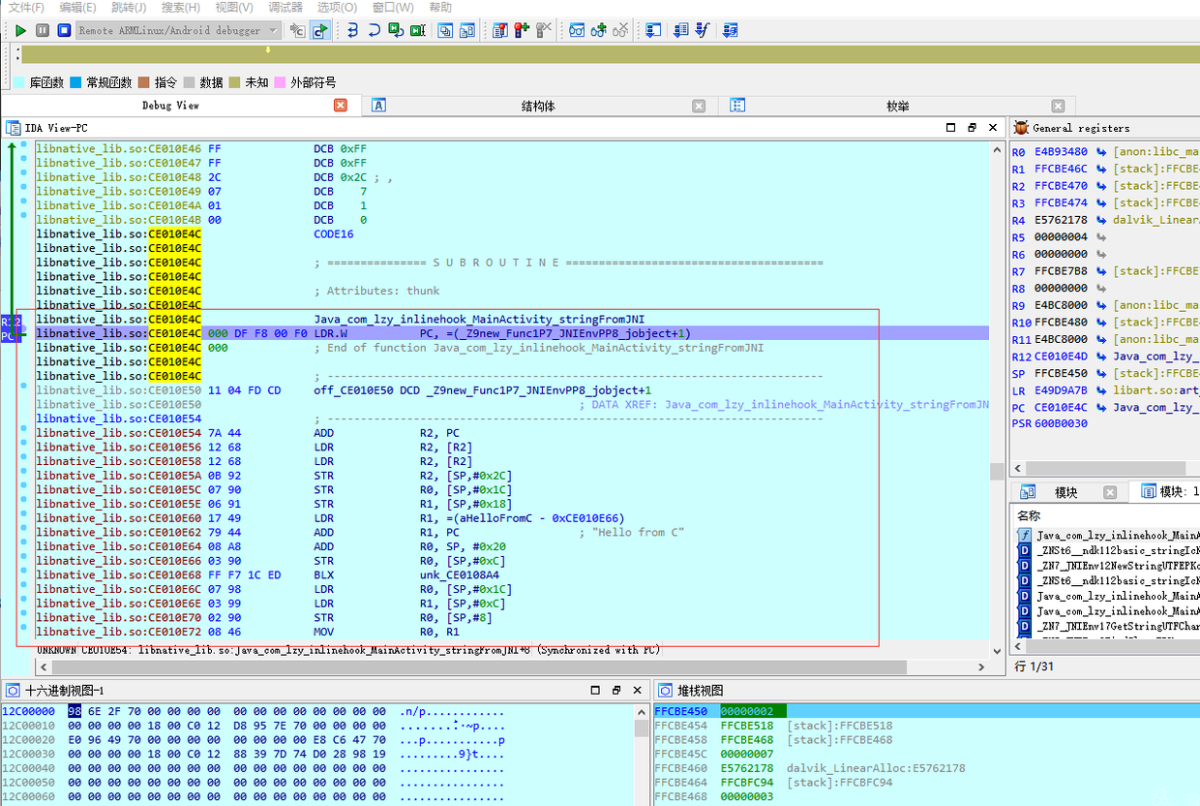Close the Debug View tab

coord(340,106)
